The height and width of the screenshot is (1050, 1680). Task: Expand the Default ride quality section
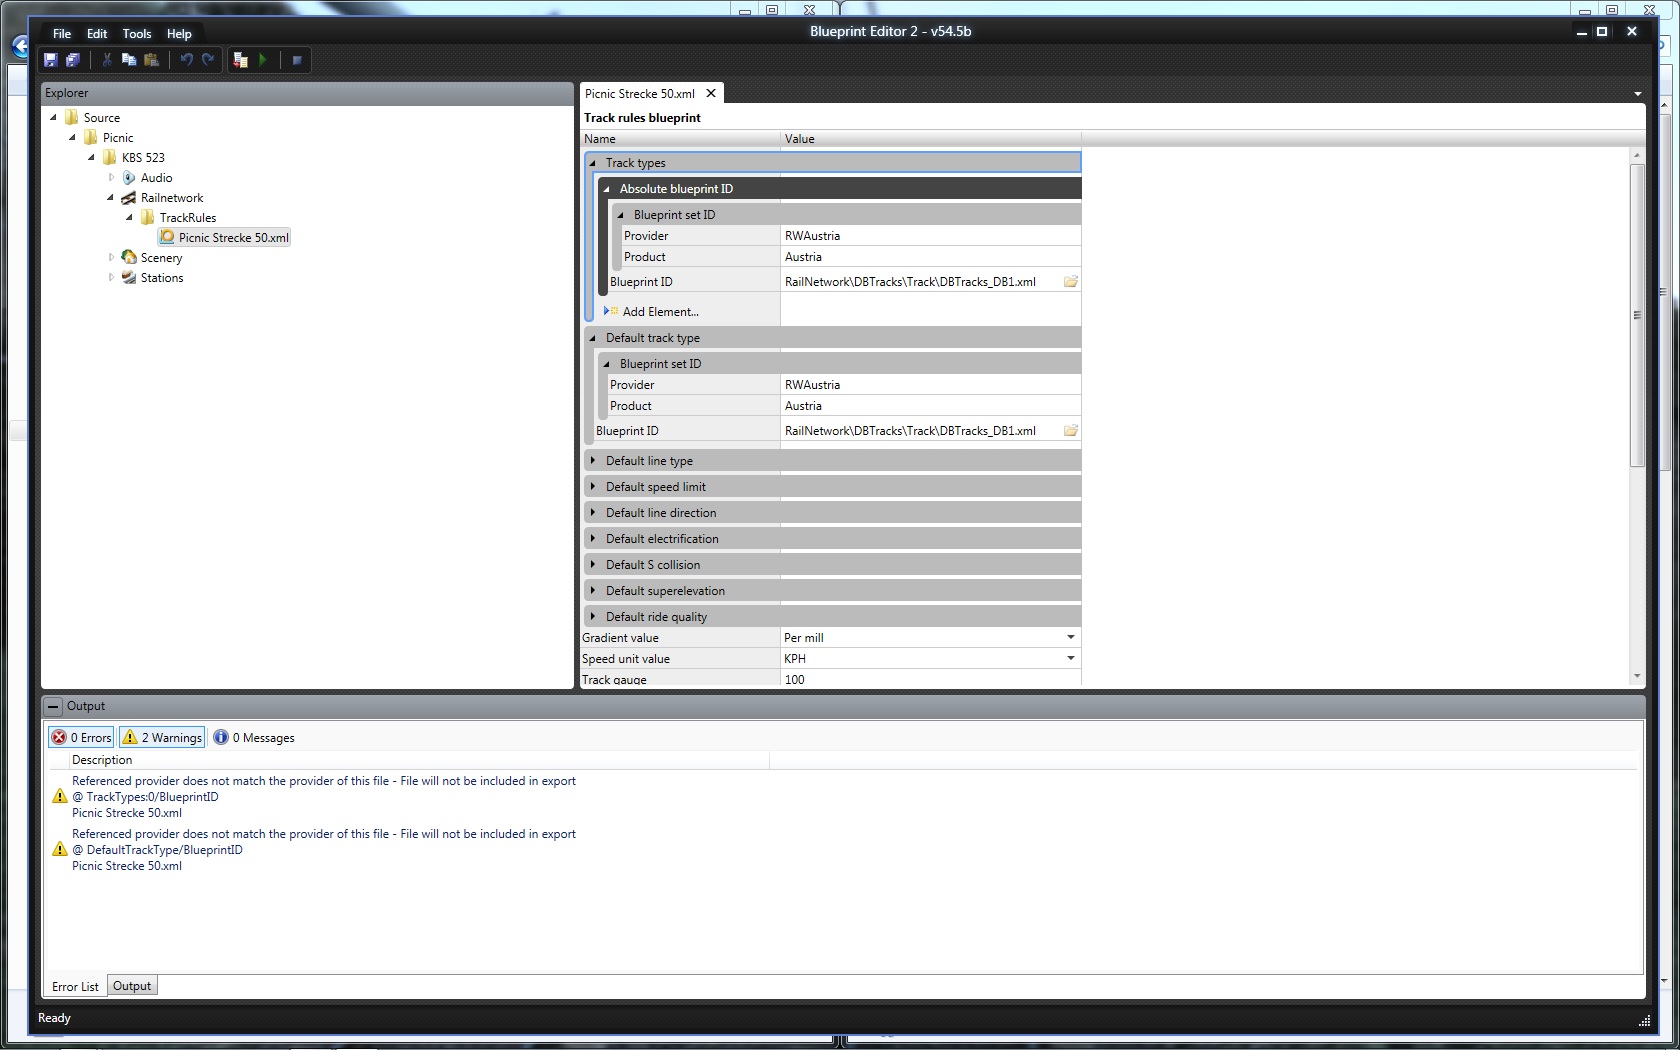click(593, 617)
